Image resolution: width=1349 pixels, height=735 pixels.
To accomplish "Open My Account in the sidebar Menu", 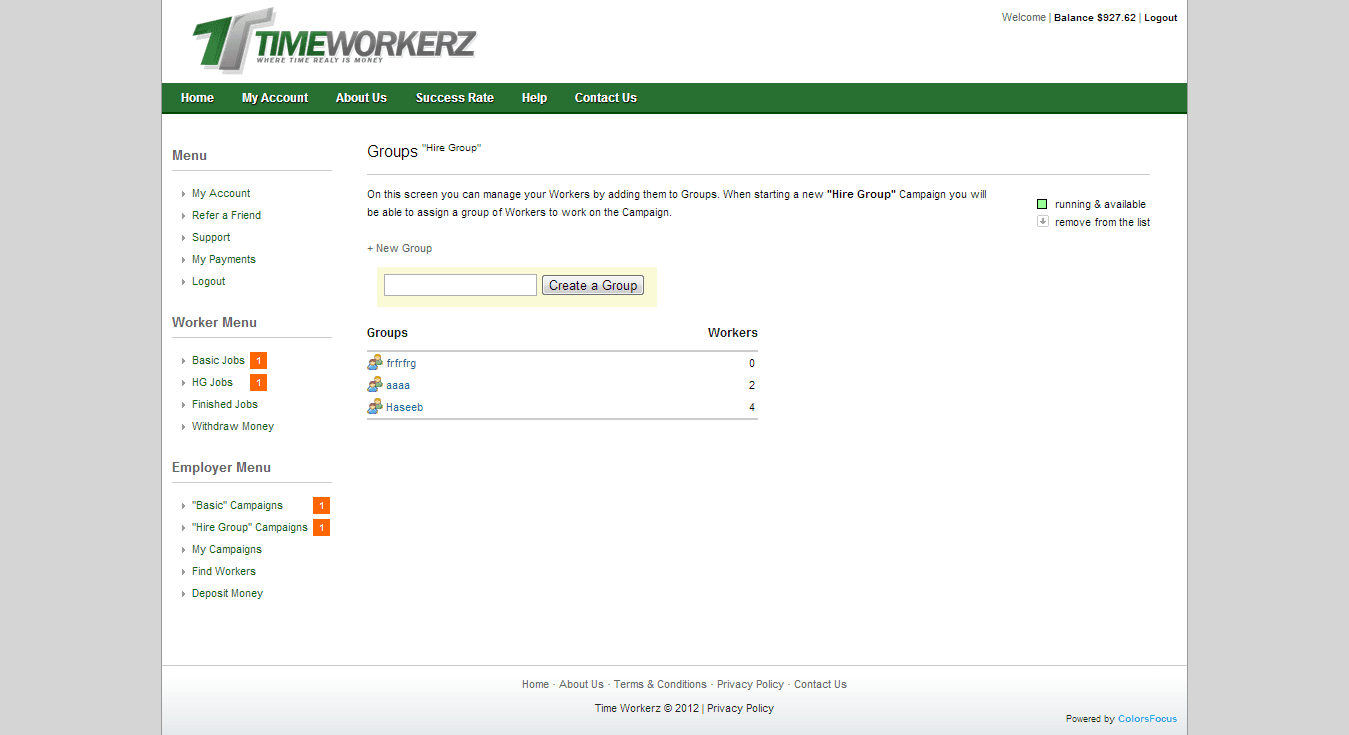I will [x=221, y=193].
